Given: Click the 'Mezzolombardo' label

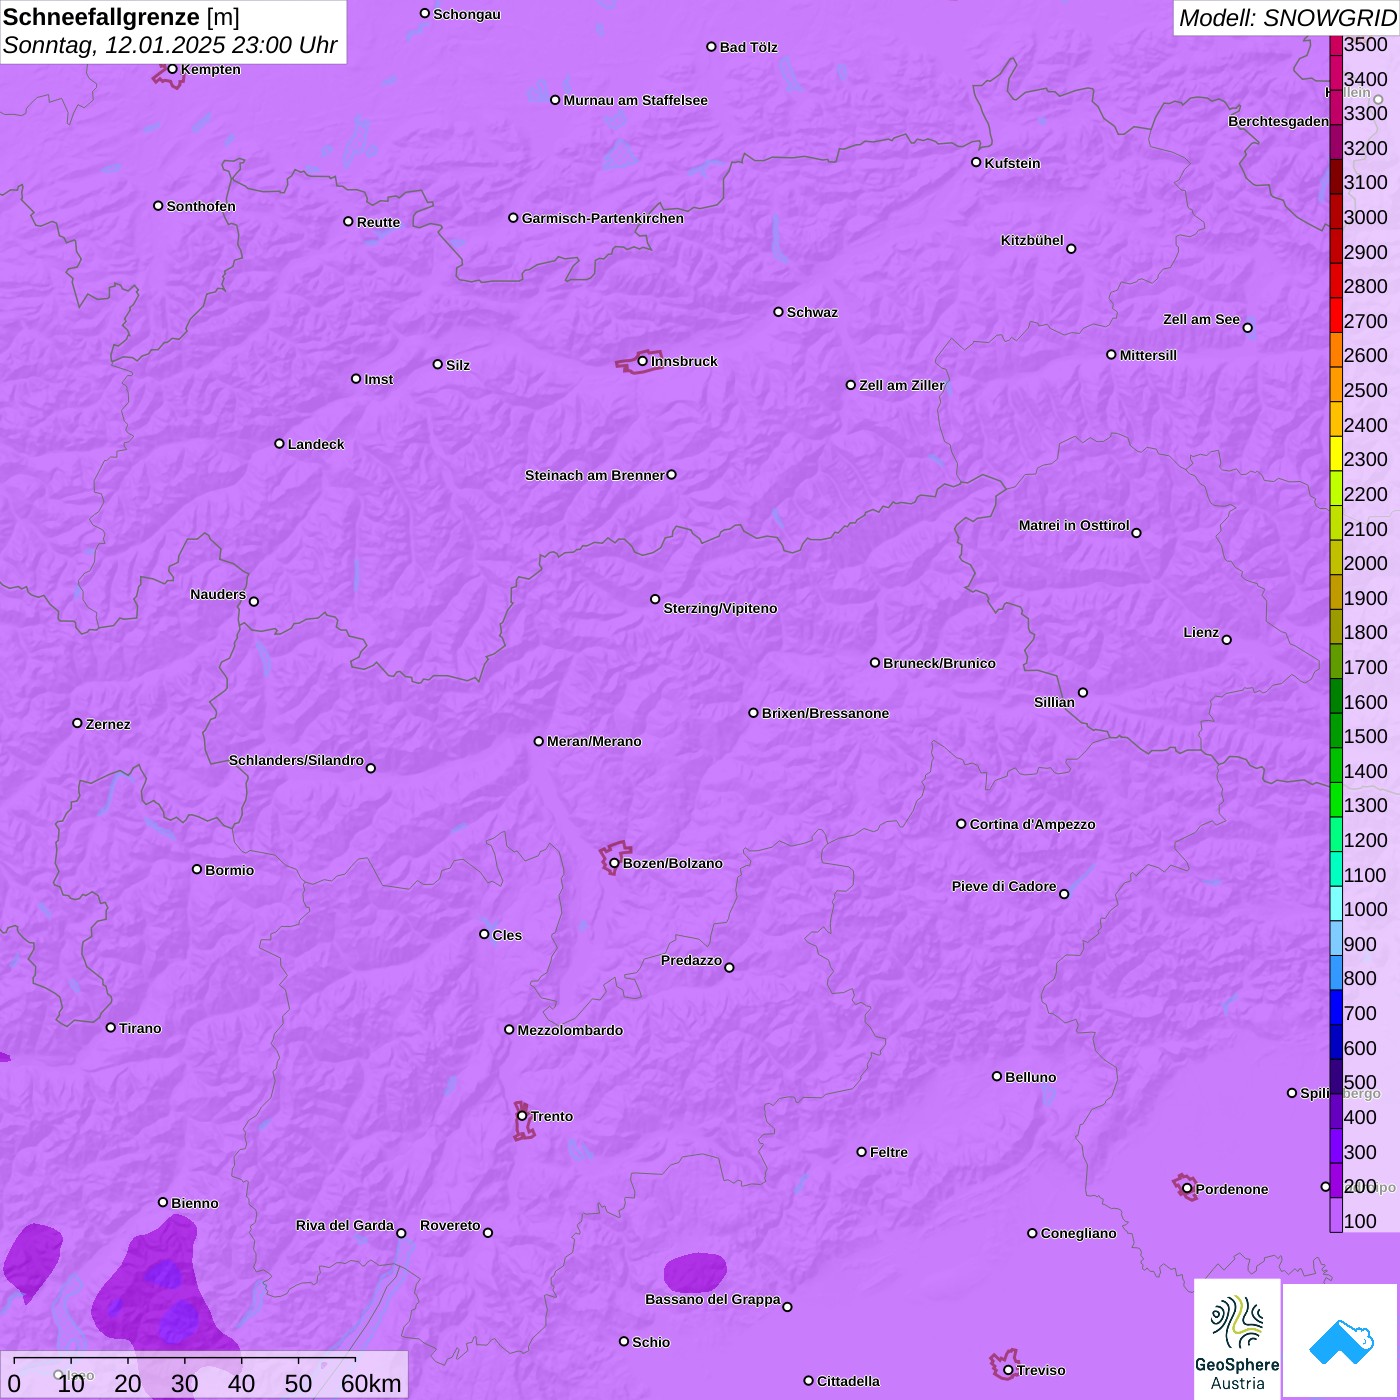Looking at the screenshot, I should [x=570, y=1030].
